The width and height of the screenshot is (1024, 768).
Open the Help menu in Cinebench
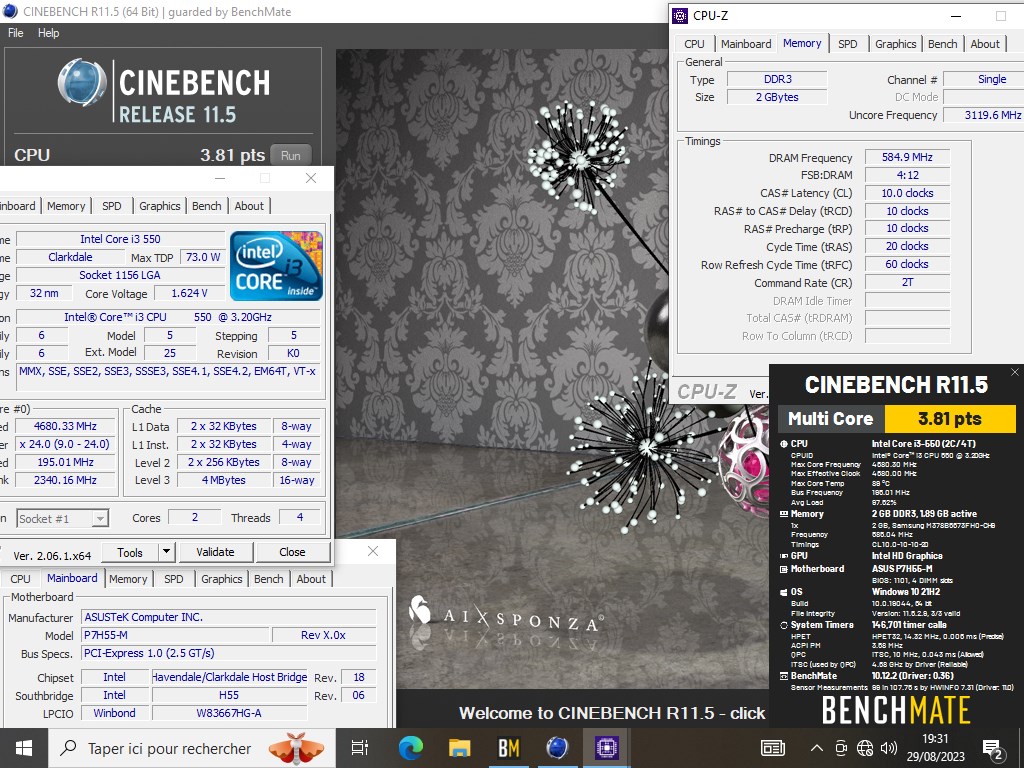48,33
